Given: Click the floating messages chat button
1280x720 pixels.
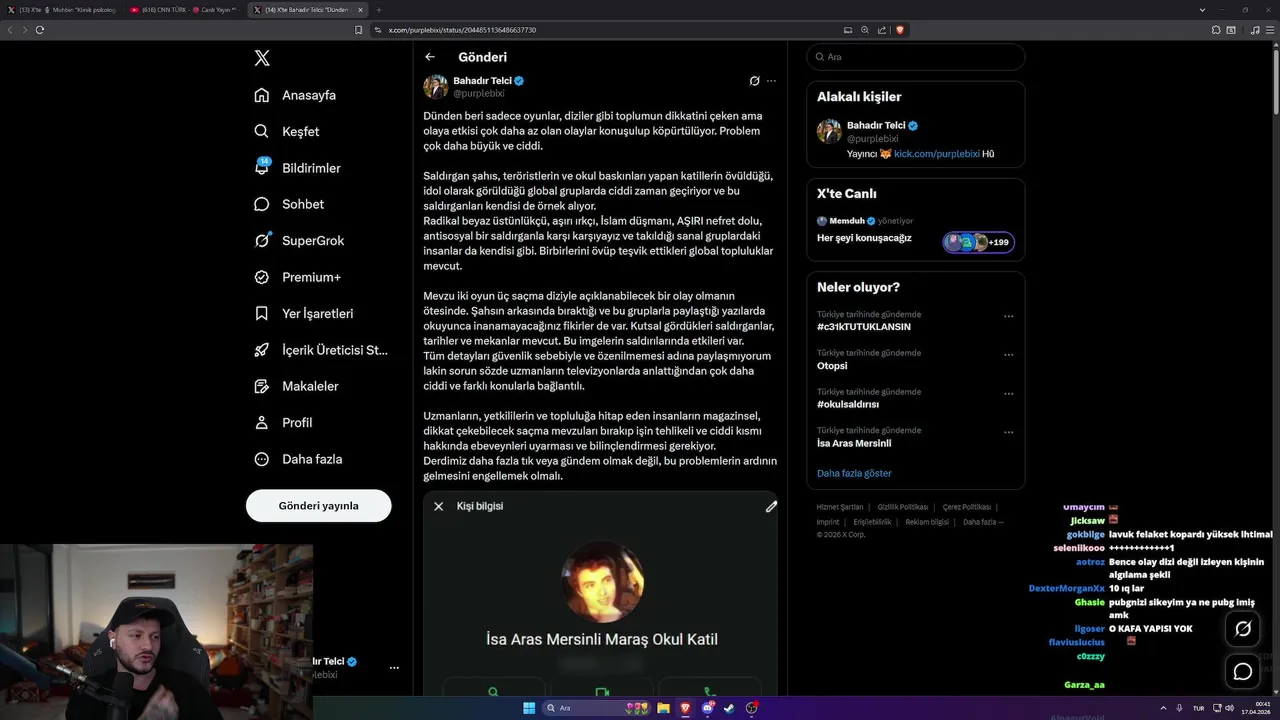Looking at the screenshot, I should click(x=1243, y=671).
